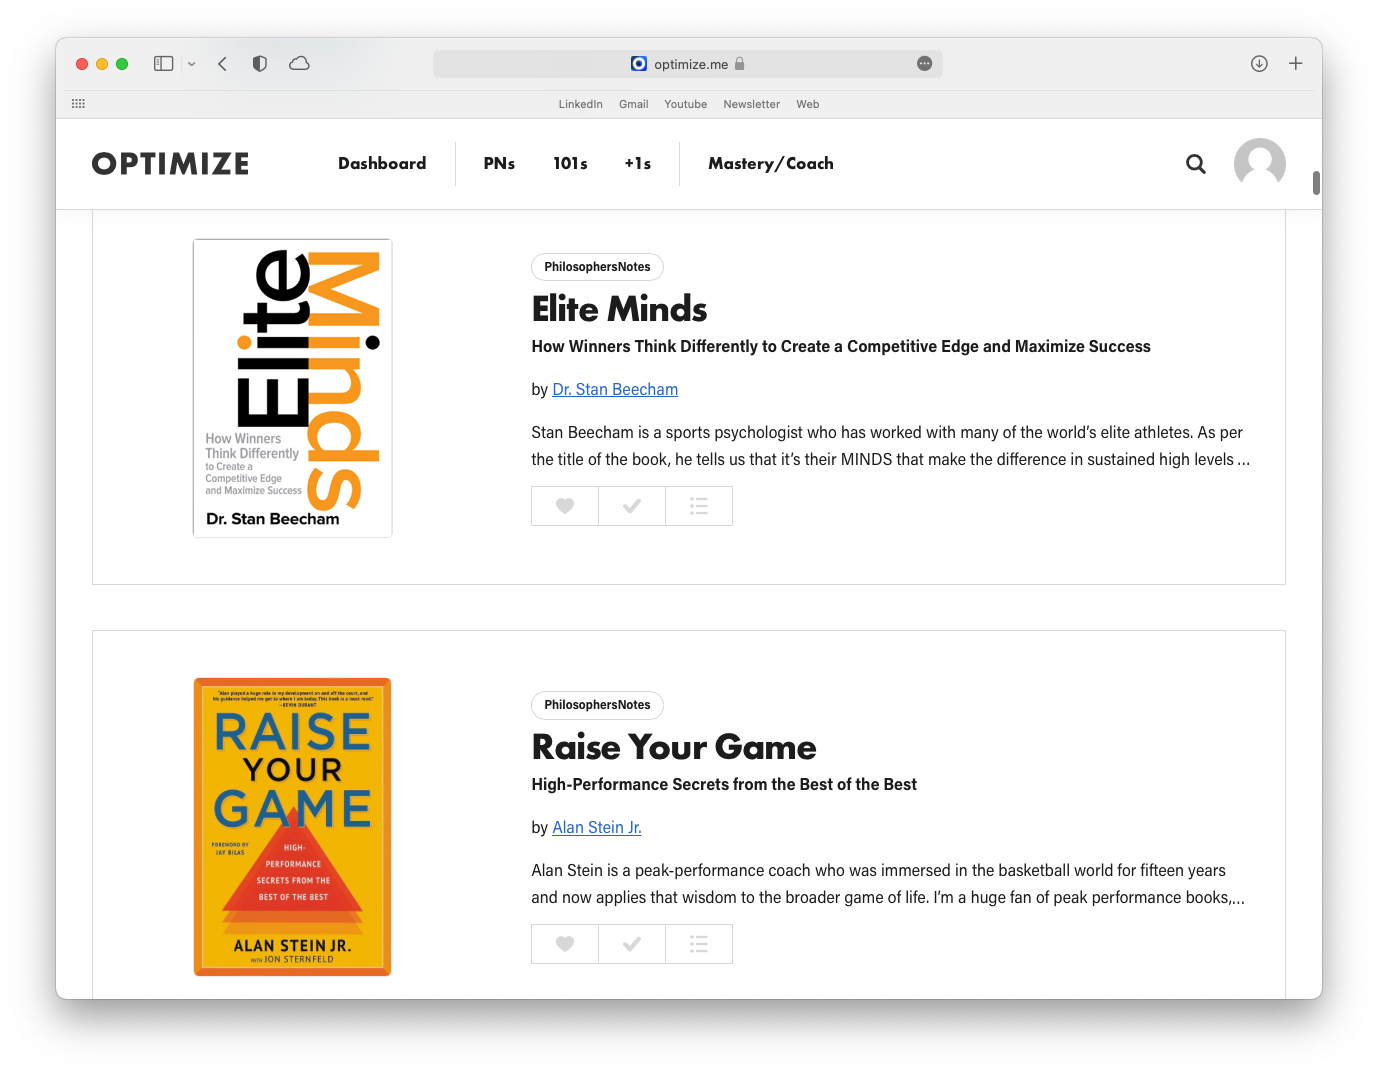
Task: Click PhilosophersNotes tag above Elite Minds
Action: (x=597, y=267)
